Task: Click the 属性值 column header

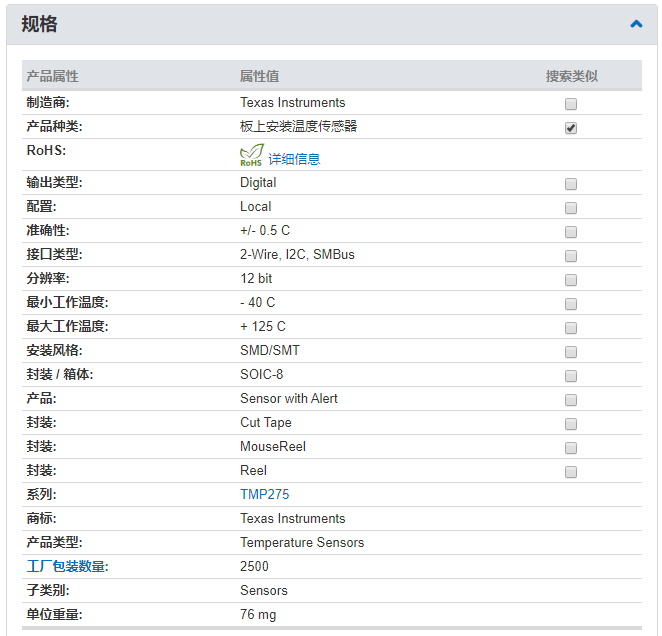Action: click(x=259, y=76)
